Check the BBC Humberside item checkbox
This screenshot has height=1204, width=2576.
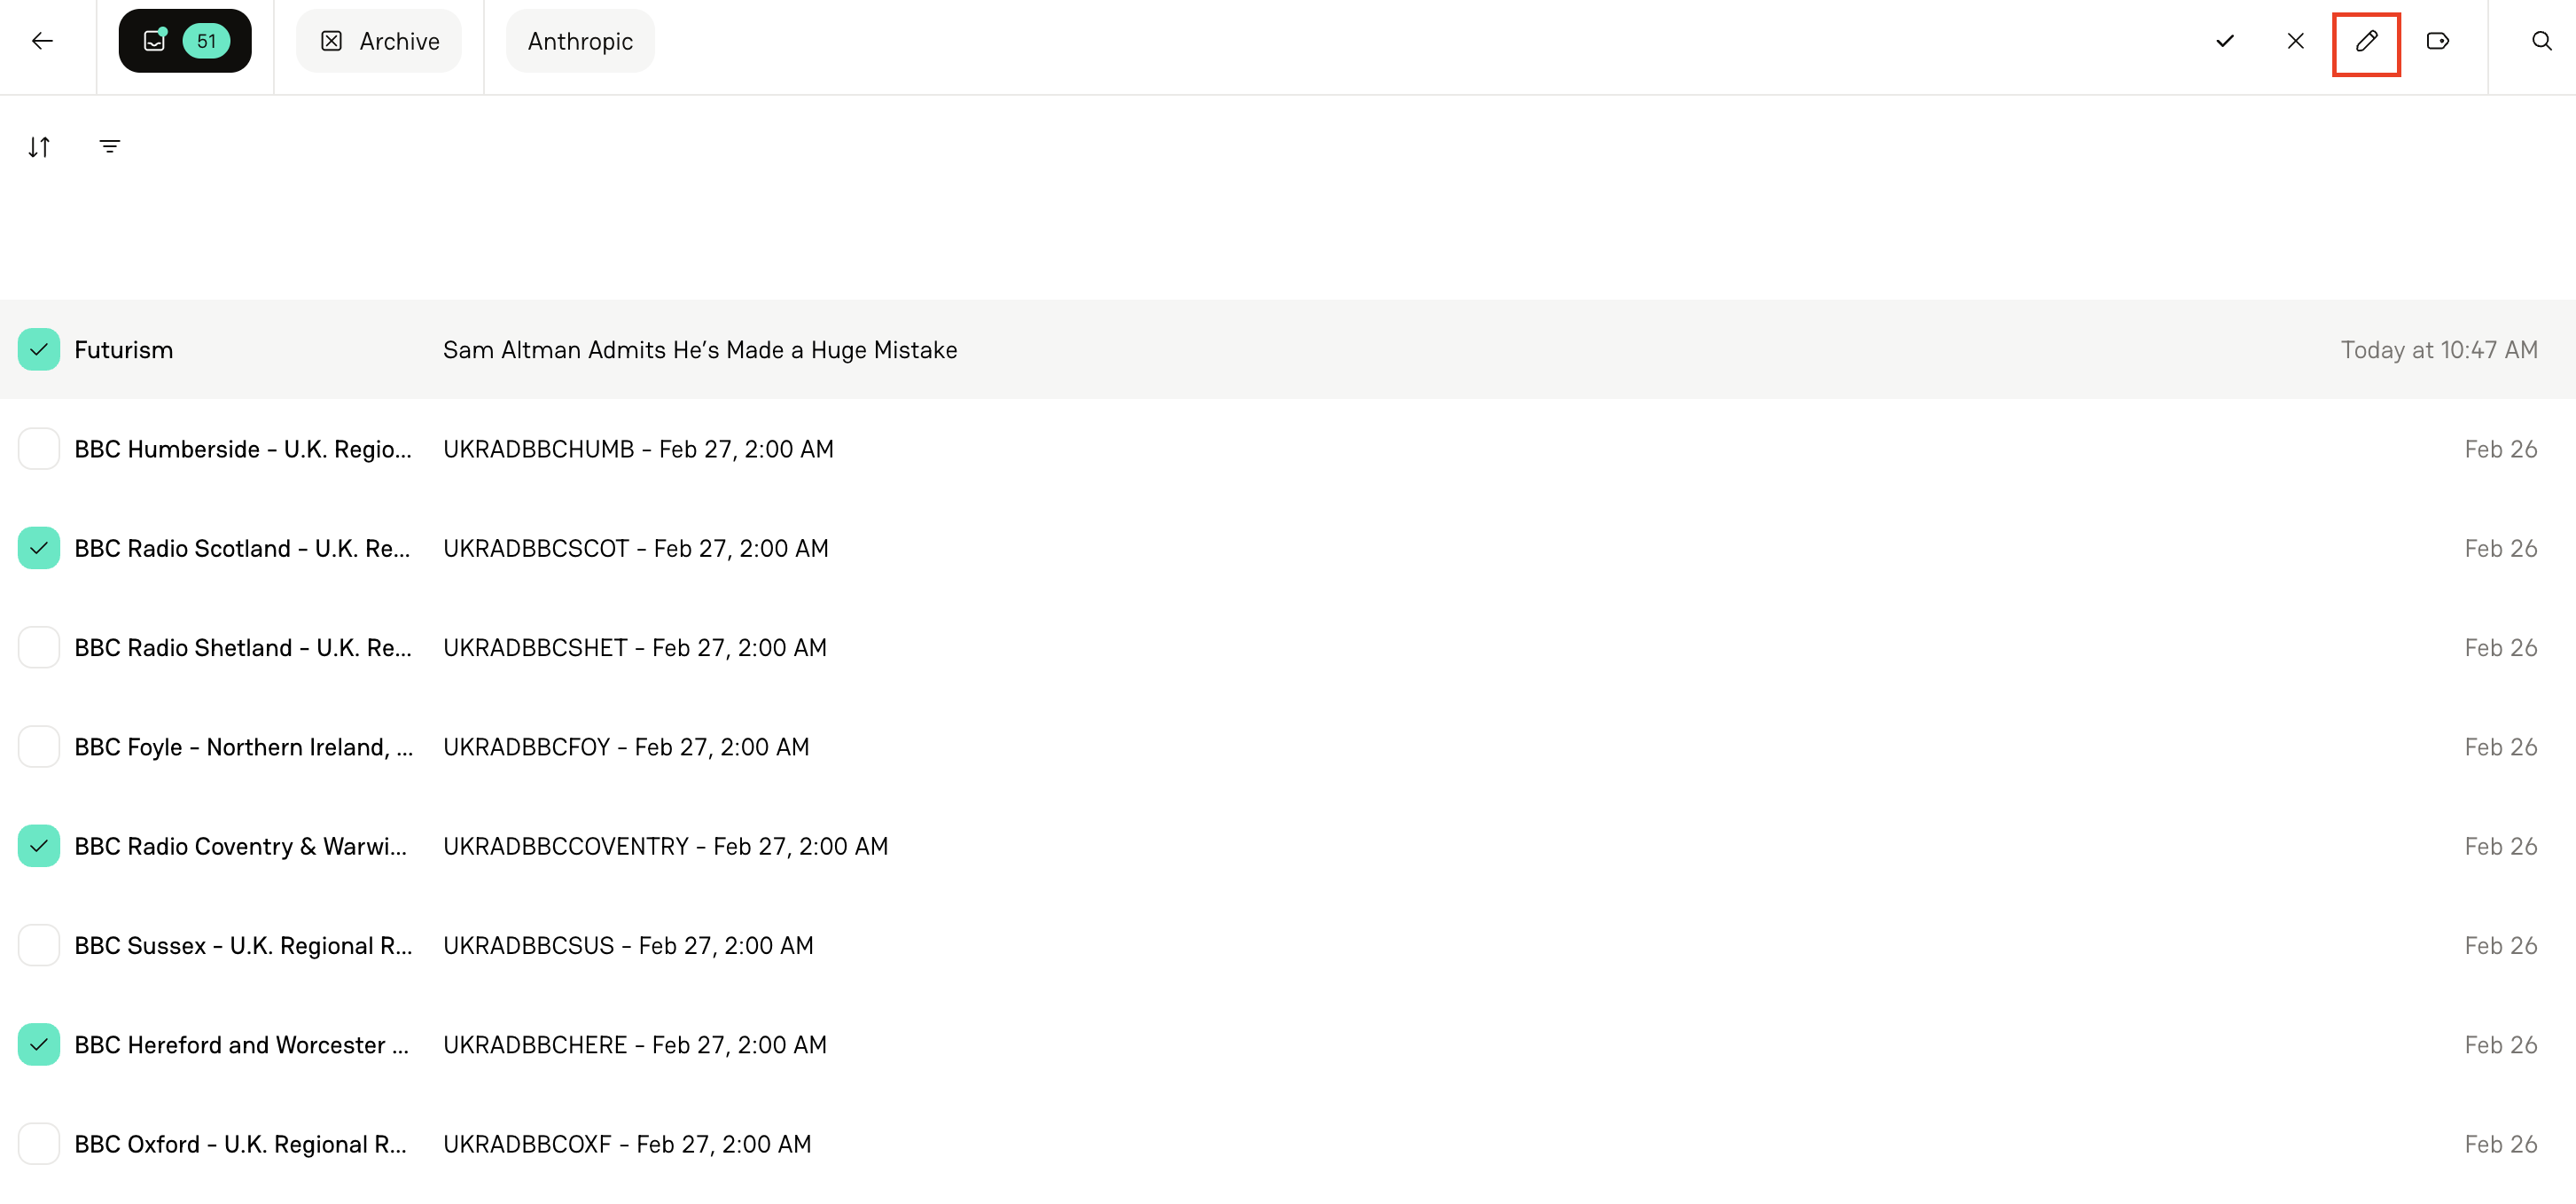coord(38,448)
